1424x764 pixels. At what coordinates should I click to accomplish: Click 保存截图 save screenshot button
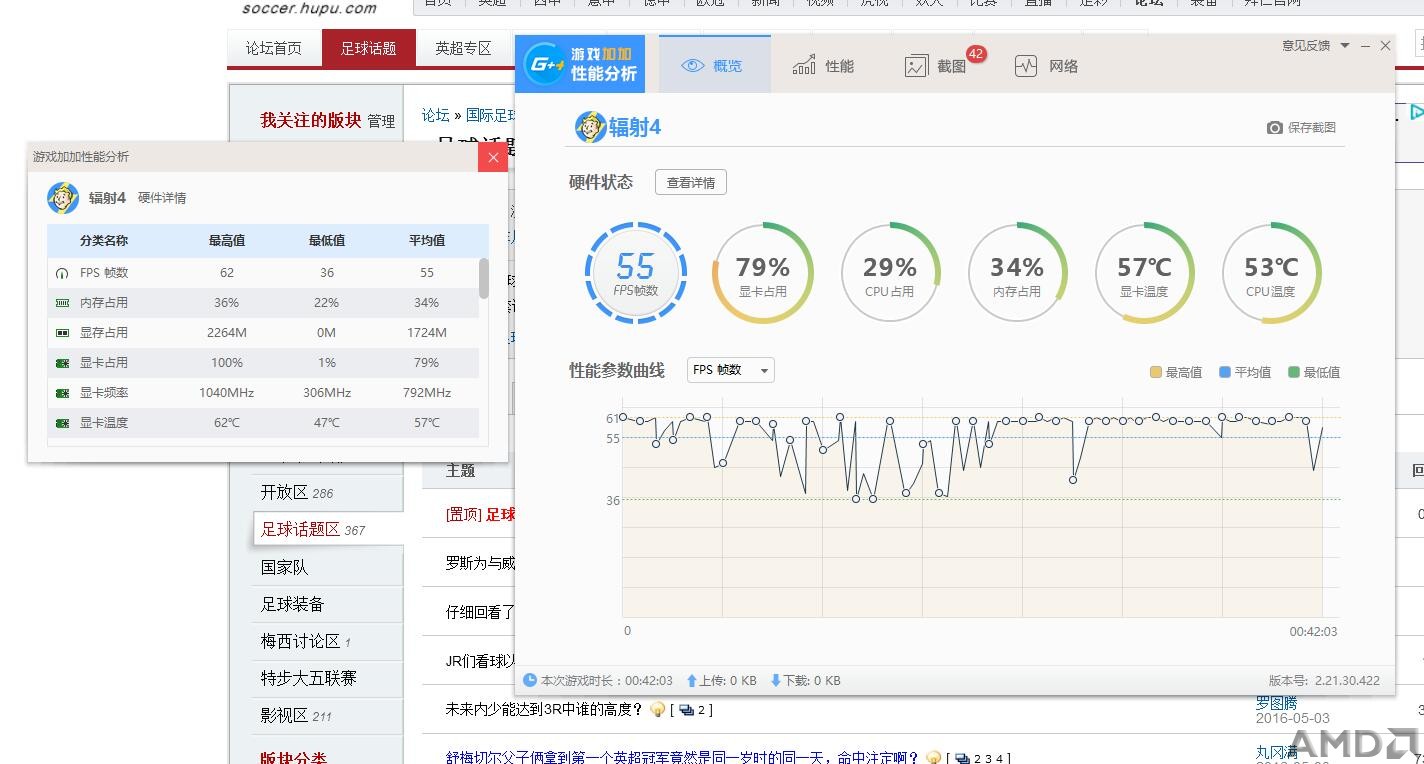coord(1301,127)
